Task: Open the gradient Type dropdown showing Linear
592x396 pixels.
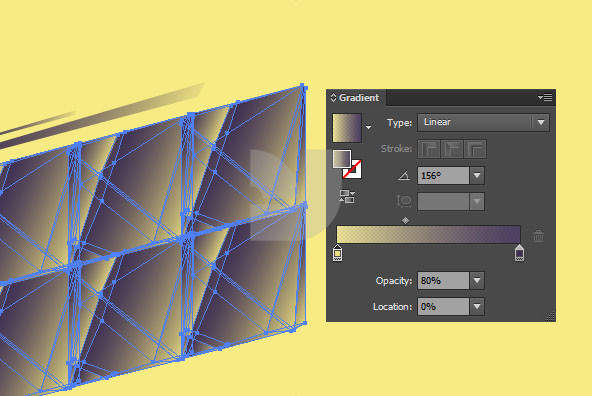Action: [483, 122]
